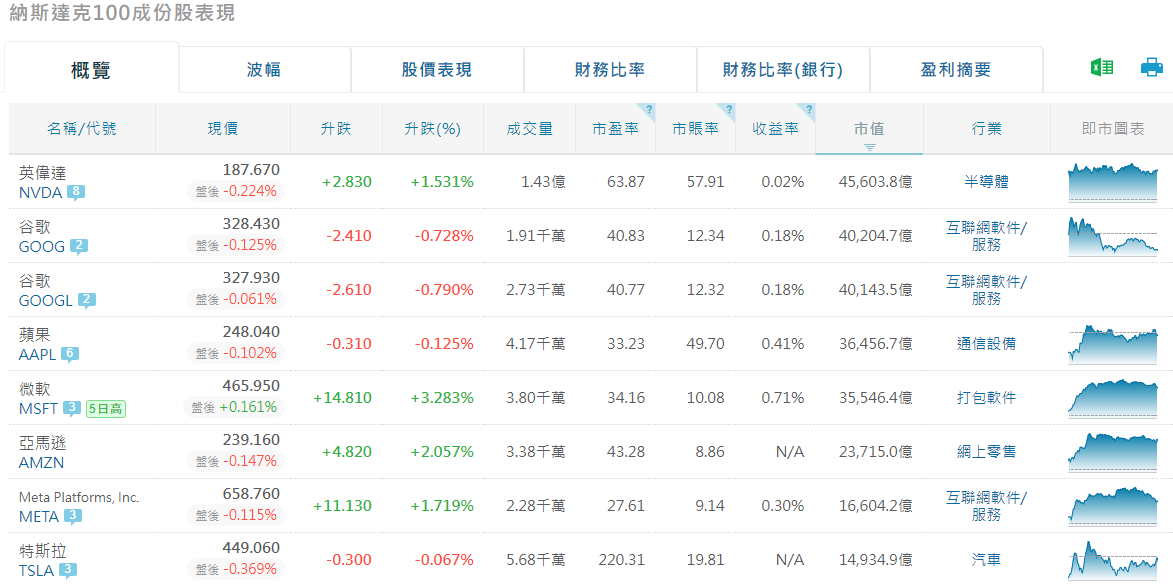Open TSLA comment badge showing 3
The height and width of the screenshot is (585, 1173).
pyautogui.click(x=67, y=571)
